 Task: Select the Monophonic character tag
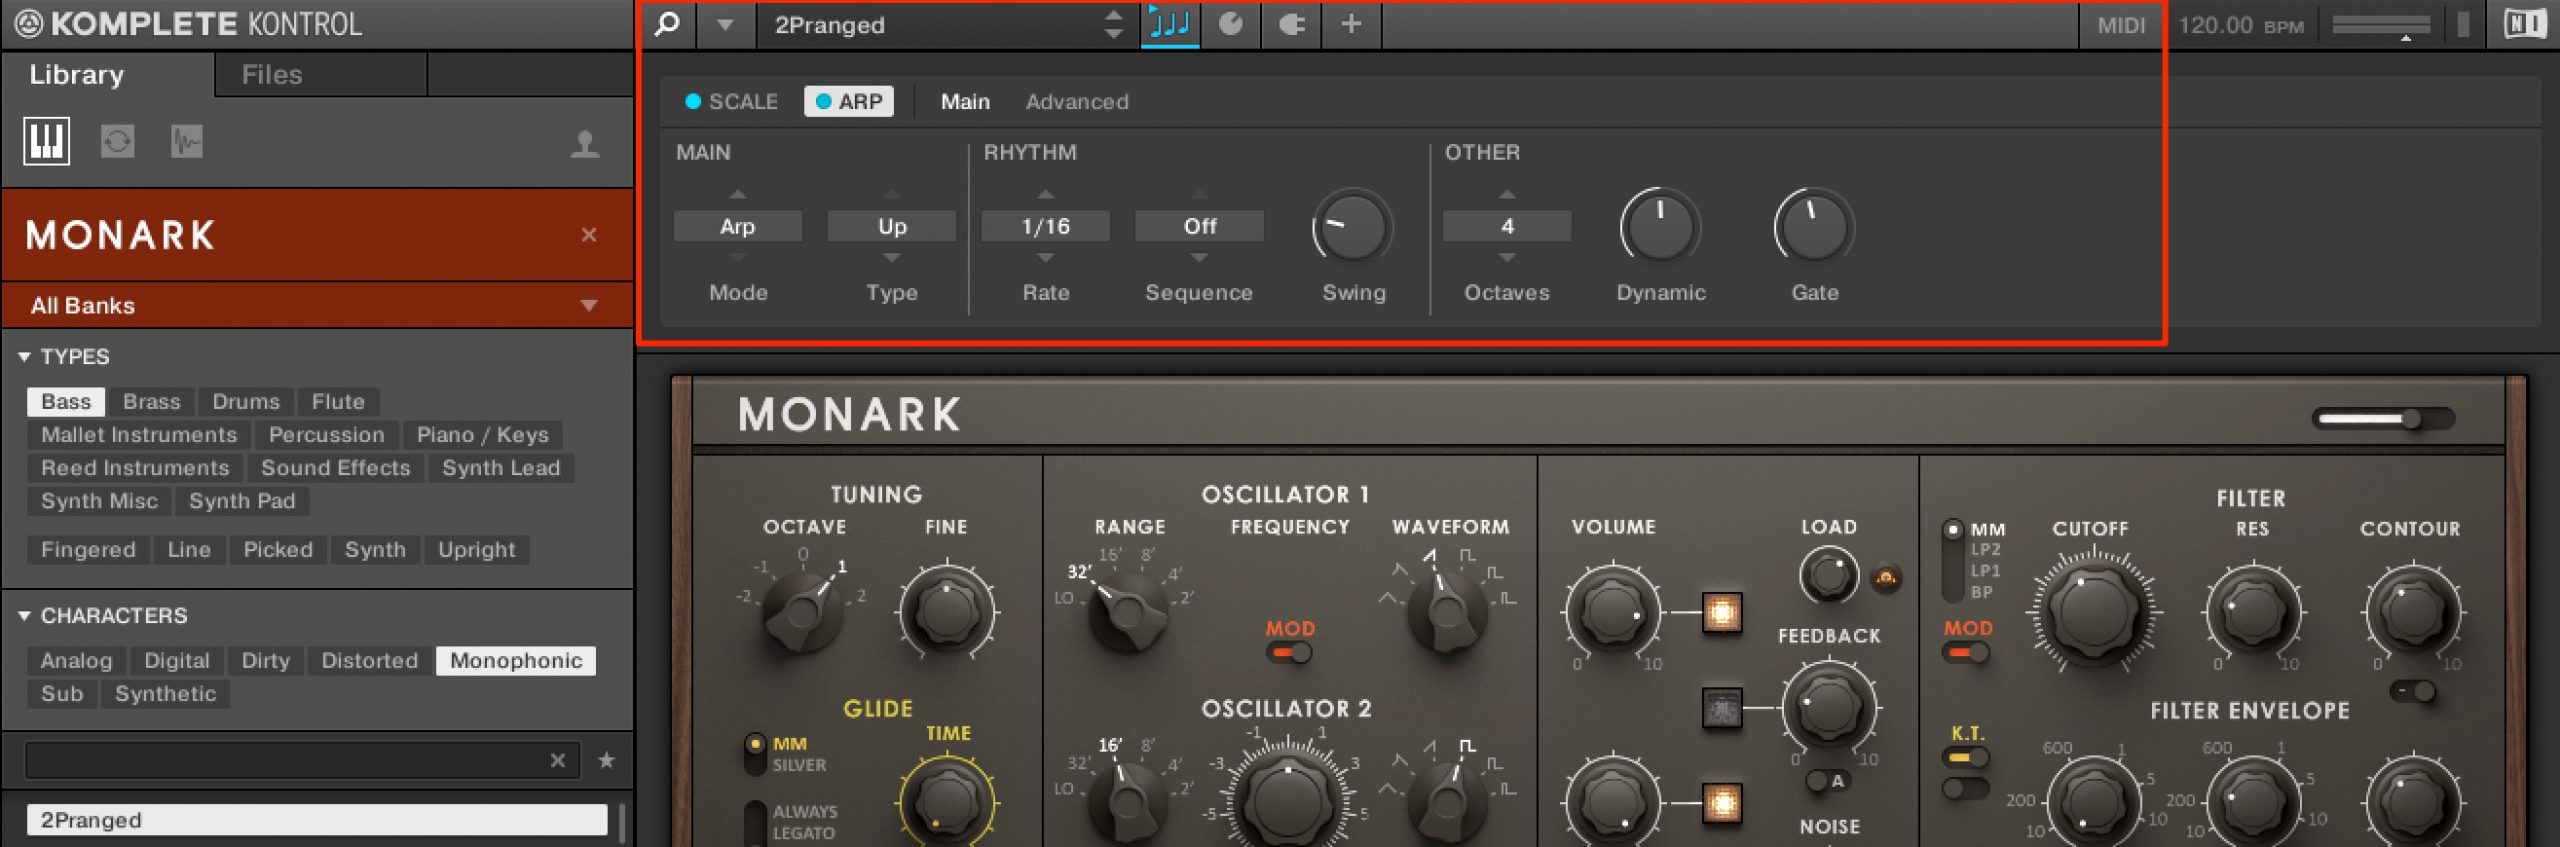[516, 661]
